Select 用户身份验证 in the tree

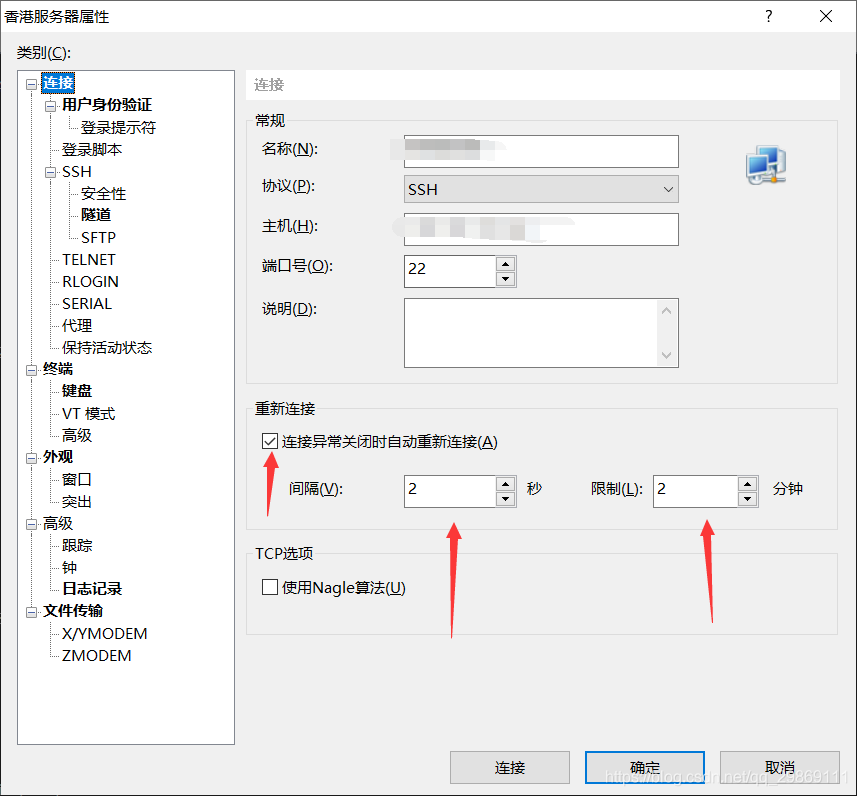point(107,105)
